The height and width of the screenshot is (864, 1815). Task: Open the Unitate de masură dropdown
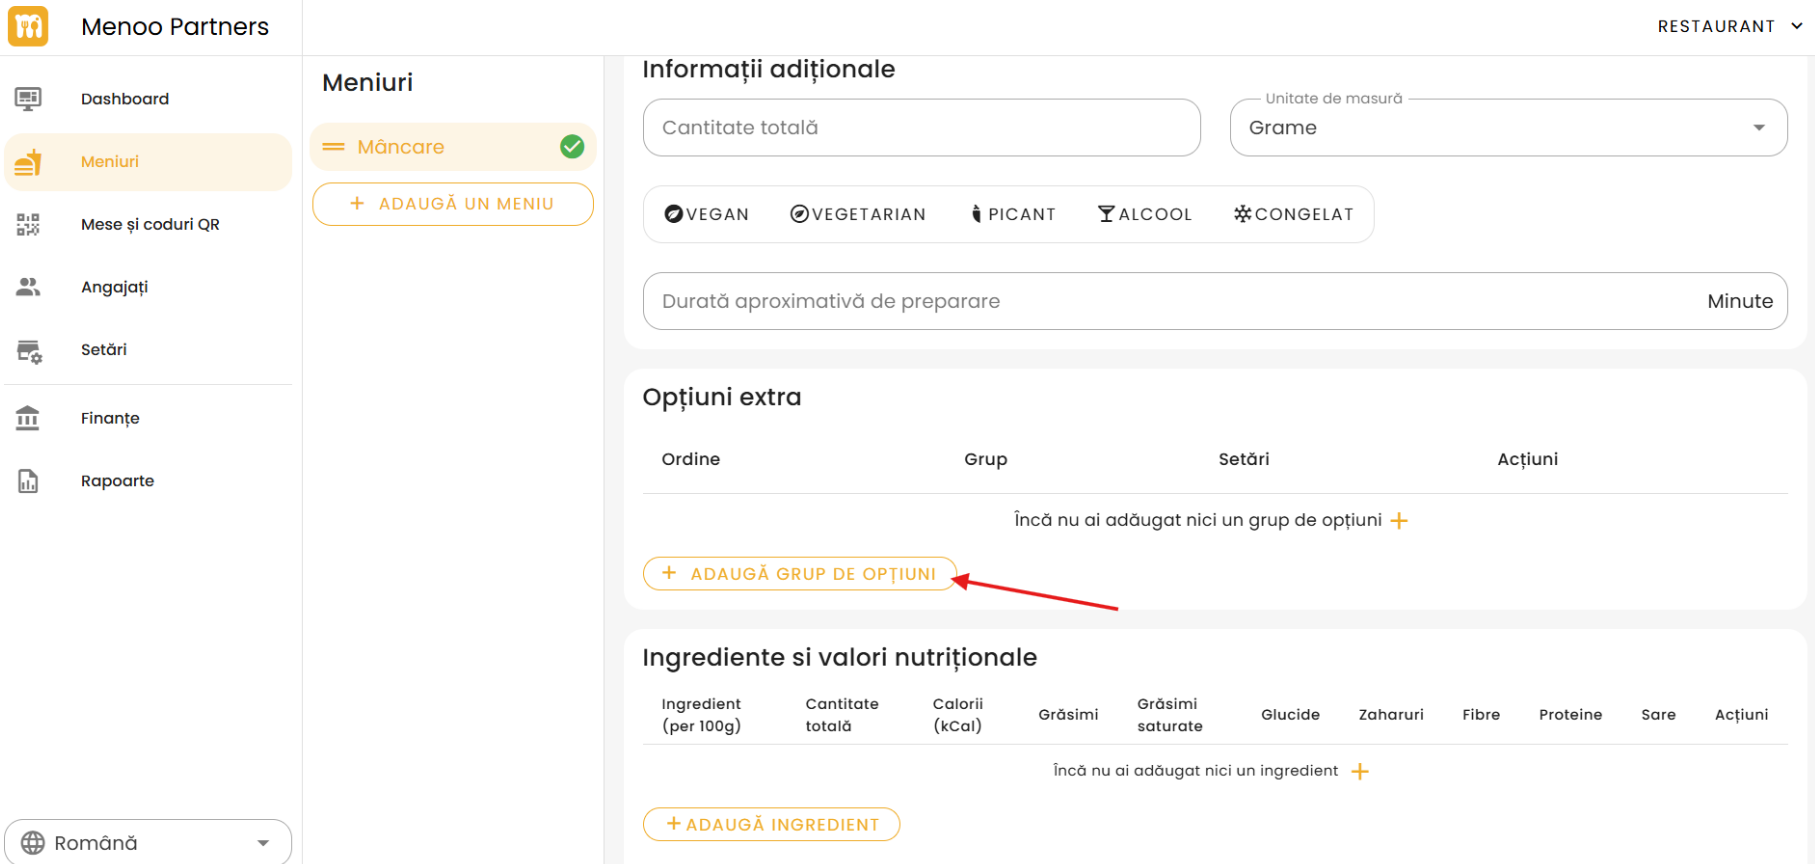click(x=1507, y=128)
